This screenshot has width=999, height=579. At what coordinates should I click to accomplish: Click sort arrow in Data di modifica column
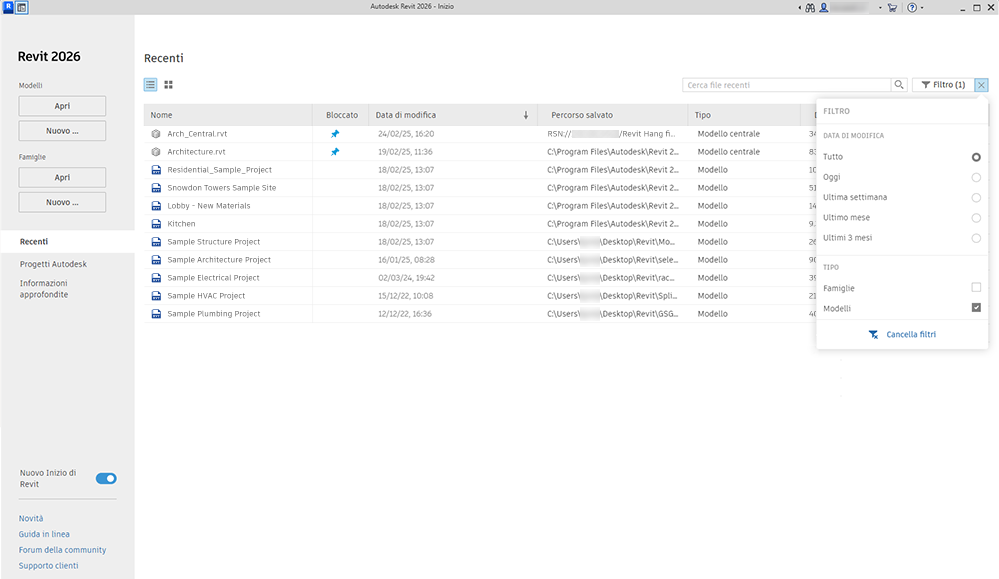click(x=526, y=115)
